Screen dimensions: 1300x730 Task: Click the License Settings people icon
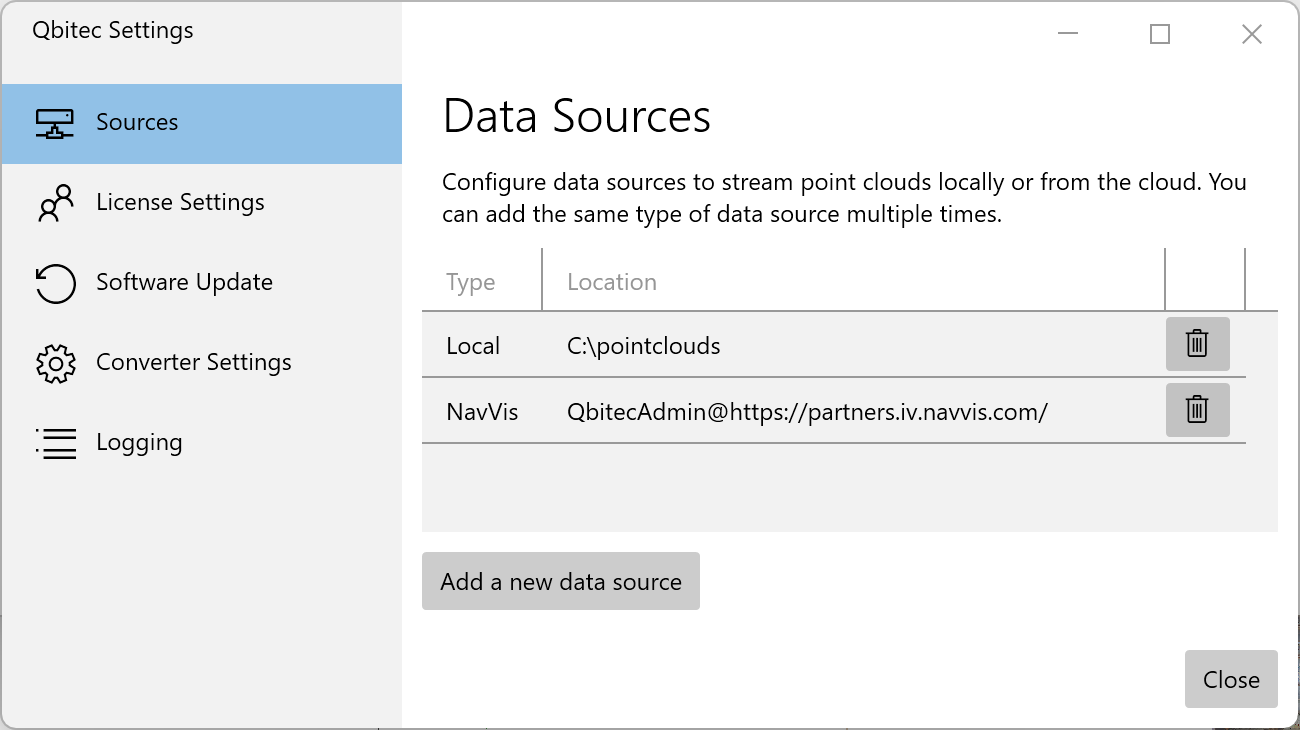pos(55,203)
